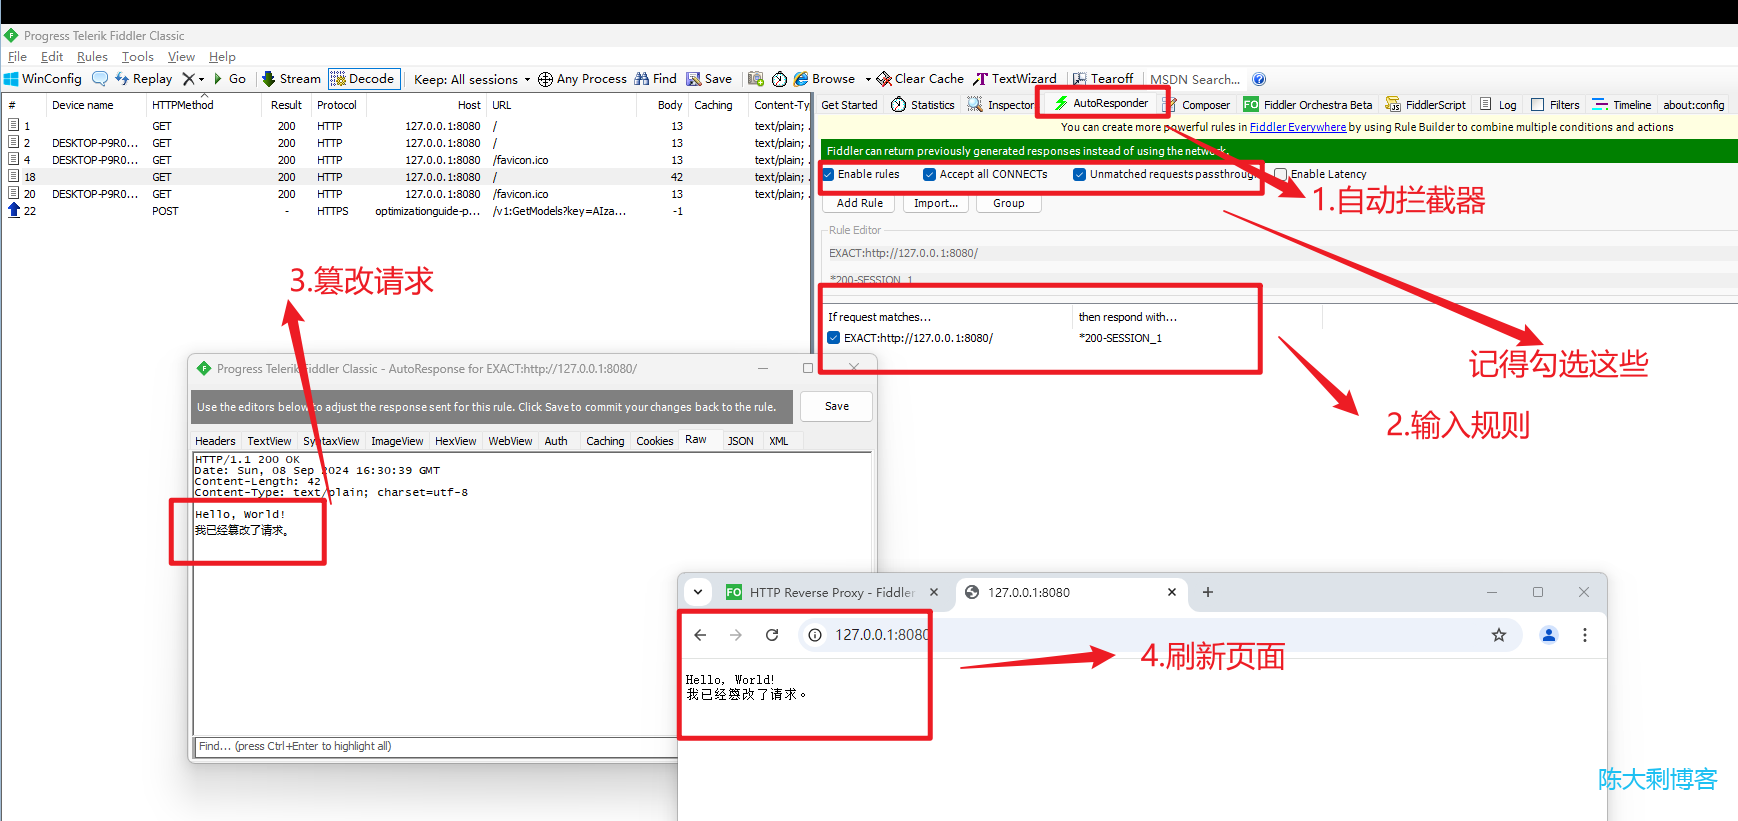Switch to the Raw tab in the response editor
This screenshot has width=1738, height=821.
(696, 440)
